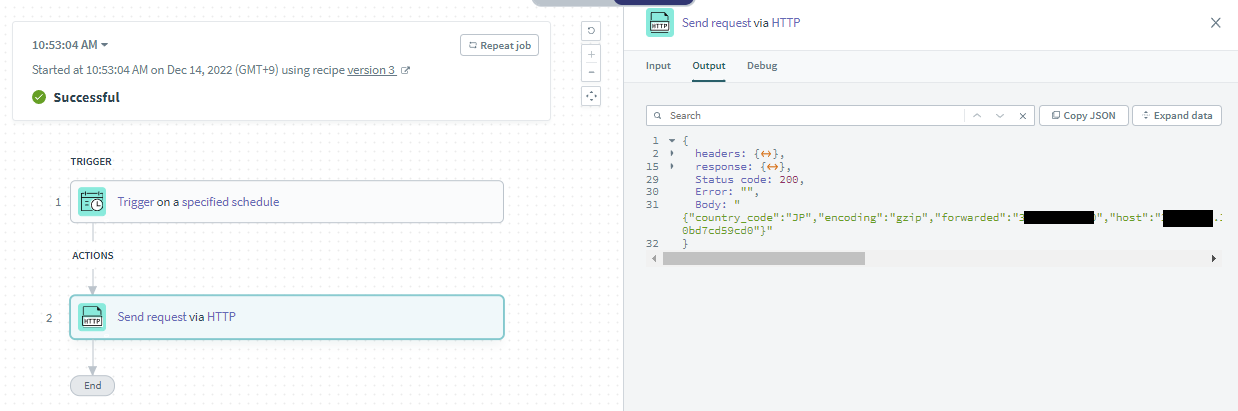1238x411 pixels.
Task: Switch to the Input tab
Action: point(658,66)
